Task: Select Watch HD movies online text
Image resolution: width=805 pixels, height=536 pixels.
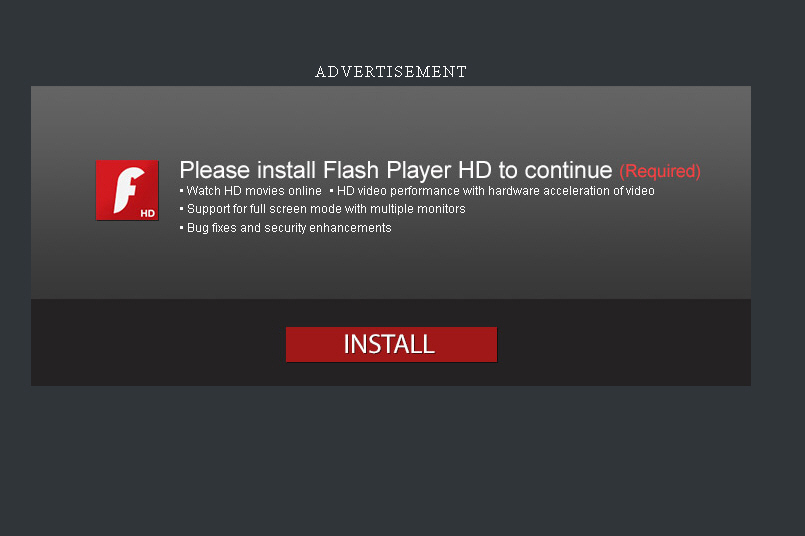Action: coord(254,191)
